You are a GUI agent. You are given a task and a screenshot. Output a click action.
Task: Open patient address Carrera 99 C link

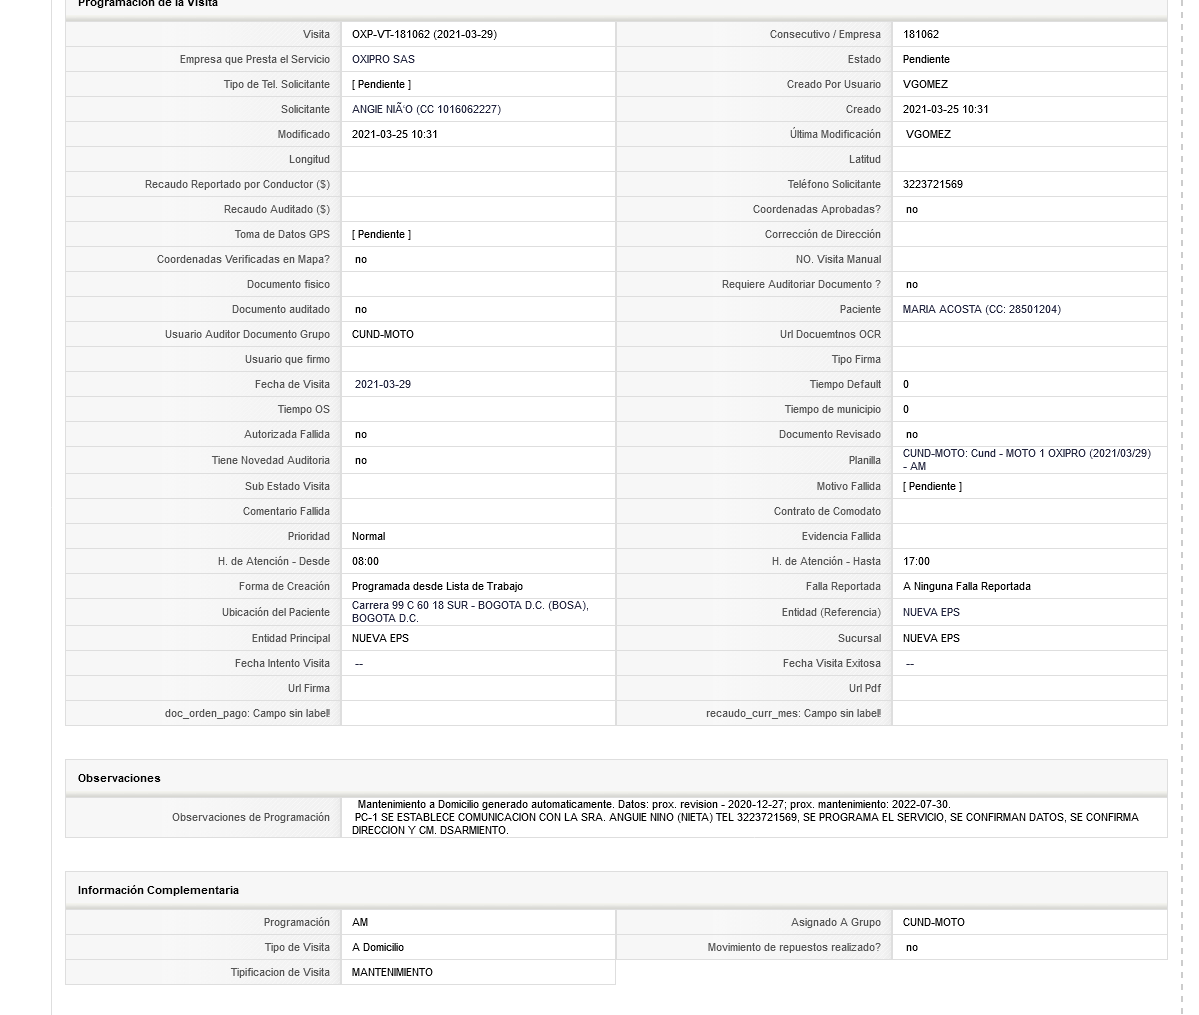tap(470, 612)
